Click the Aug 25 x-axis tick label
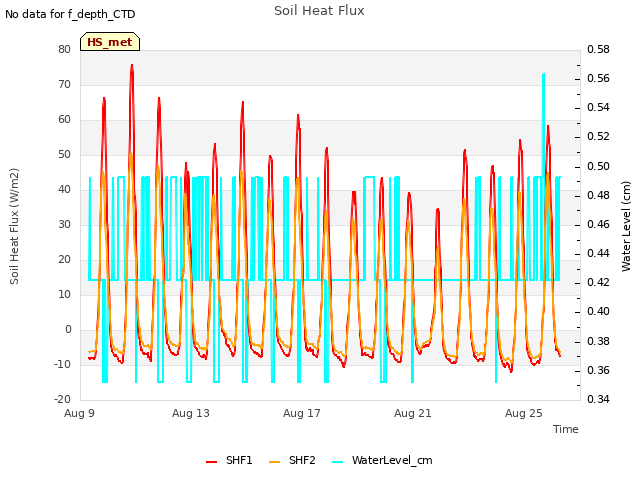The width and height of the screenshot is (640, 480). tap(524, 413)
